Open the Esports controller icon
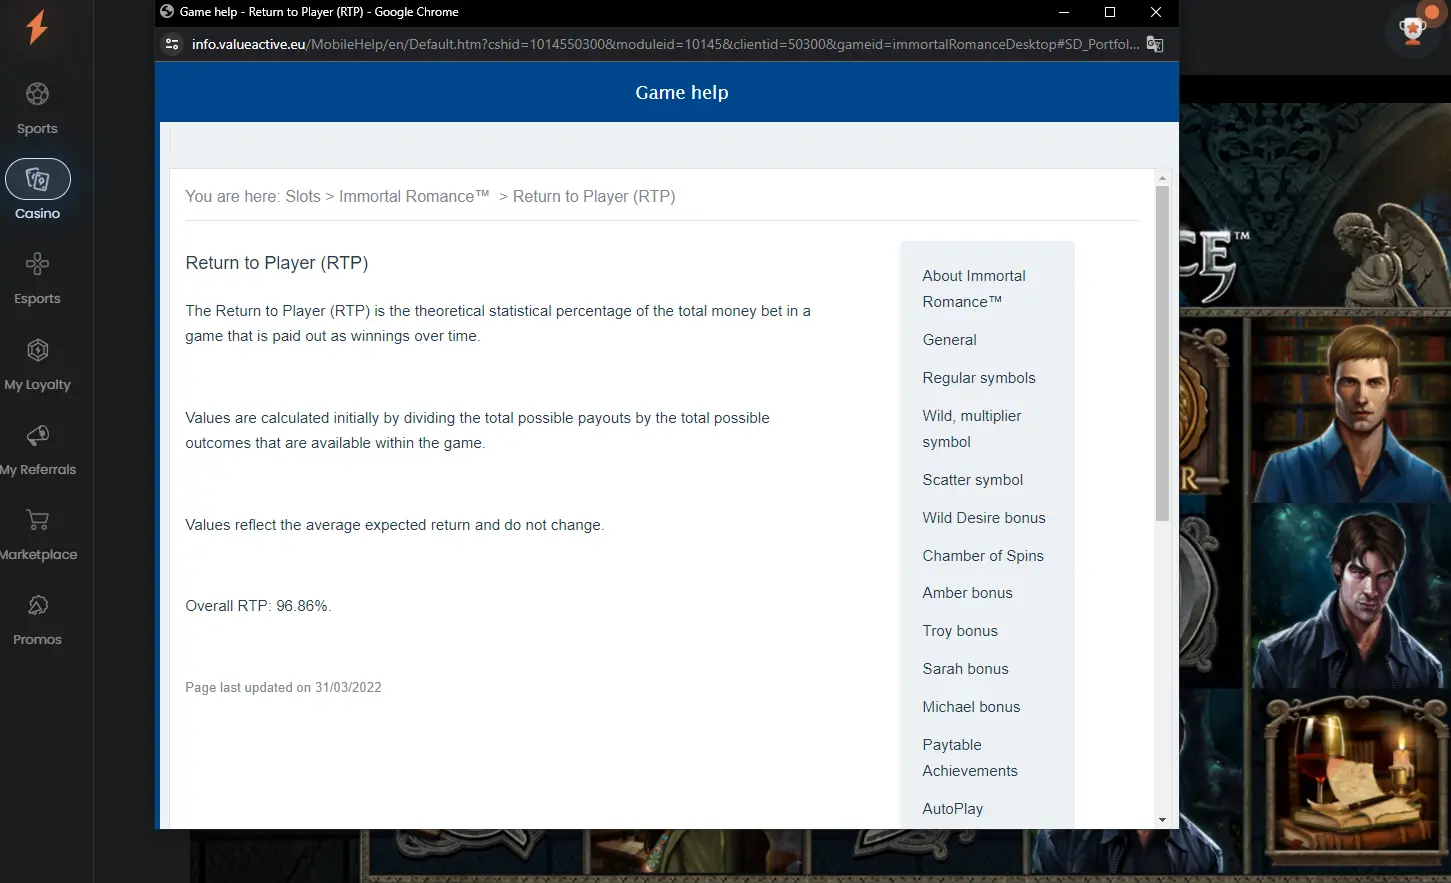 (x=37, y=264)
